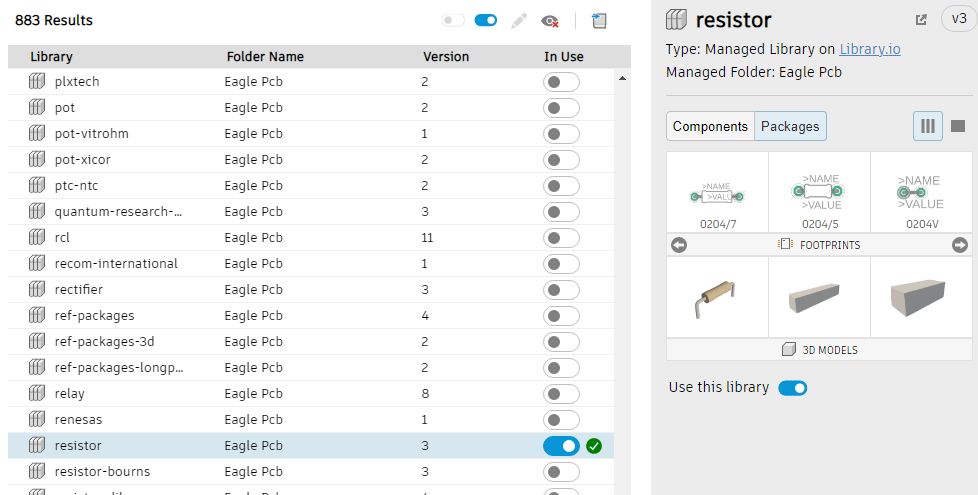Open resistor library in external window icon
The image size is (978, 495).
[x=921, y=19]
